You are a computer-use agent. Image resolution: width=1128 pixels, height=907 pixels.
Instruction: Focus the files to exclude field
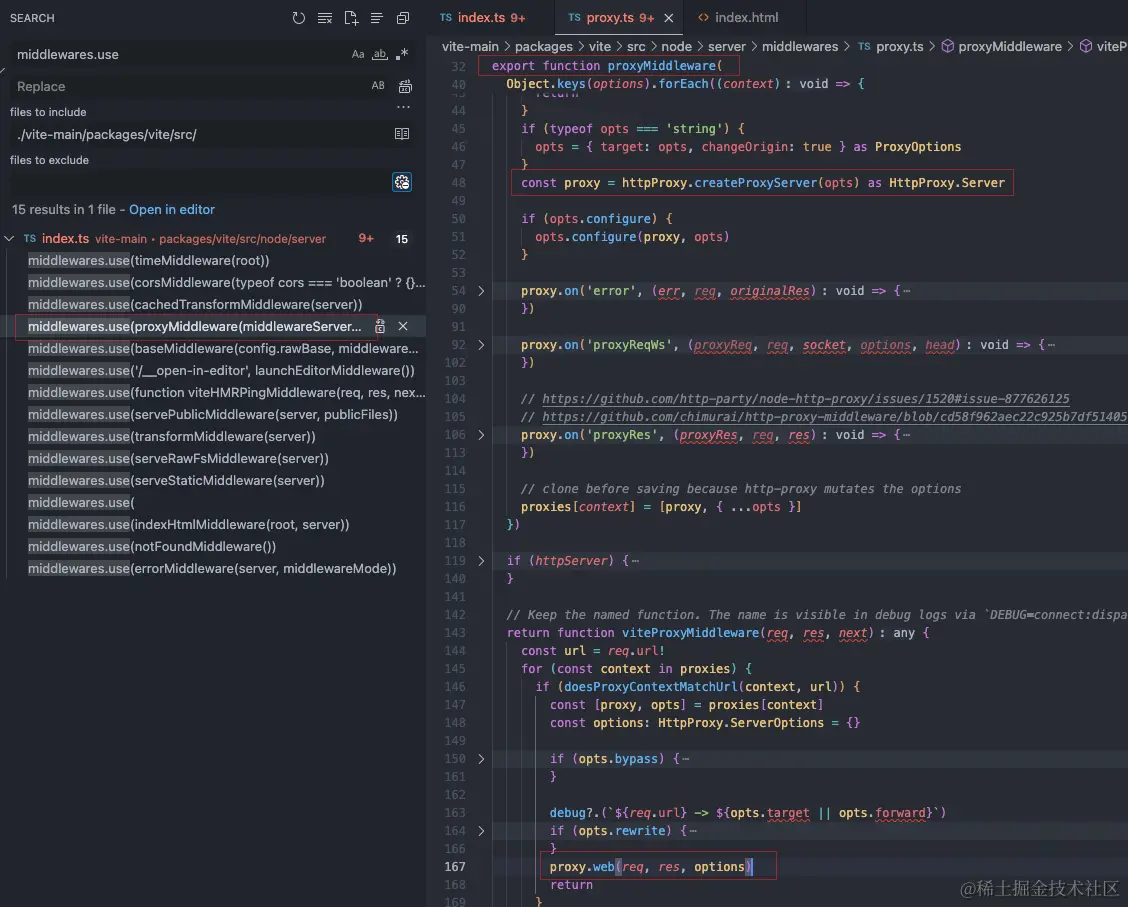pos(201,182)
